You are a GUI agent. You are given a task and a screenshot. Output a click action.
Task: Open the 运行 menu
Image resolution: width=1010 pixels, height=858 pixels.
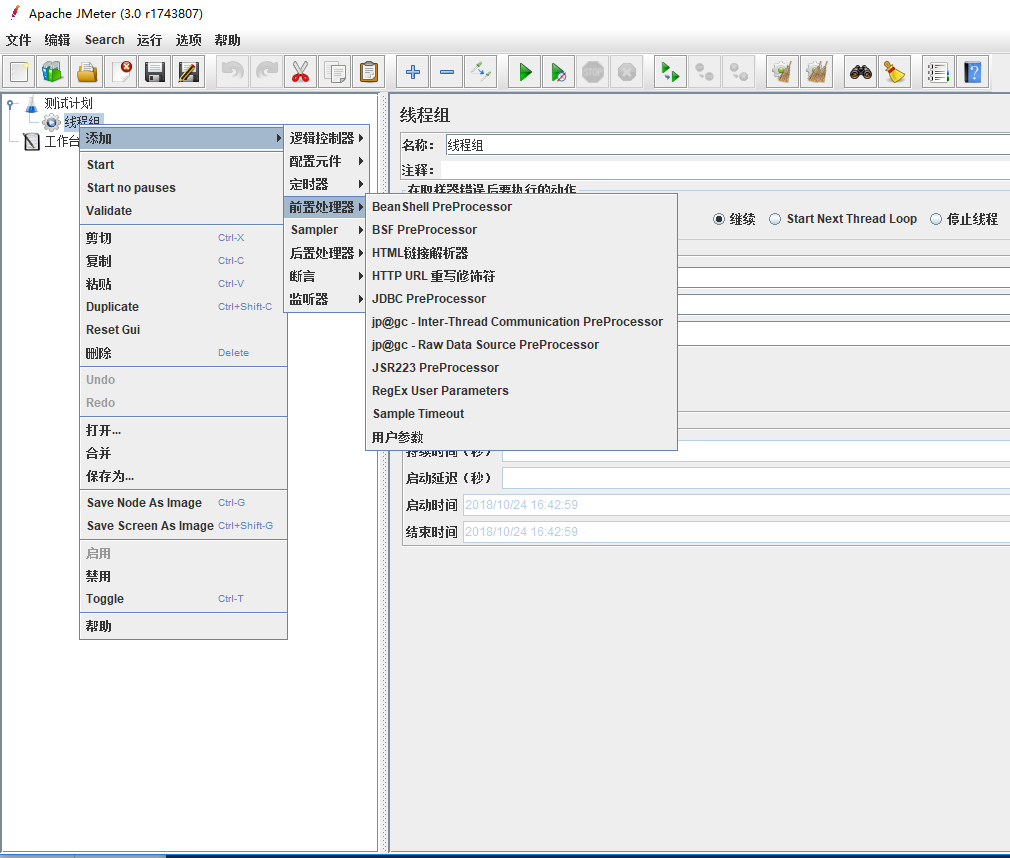[x=149, y=40]
